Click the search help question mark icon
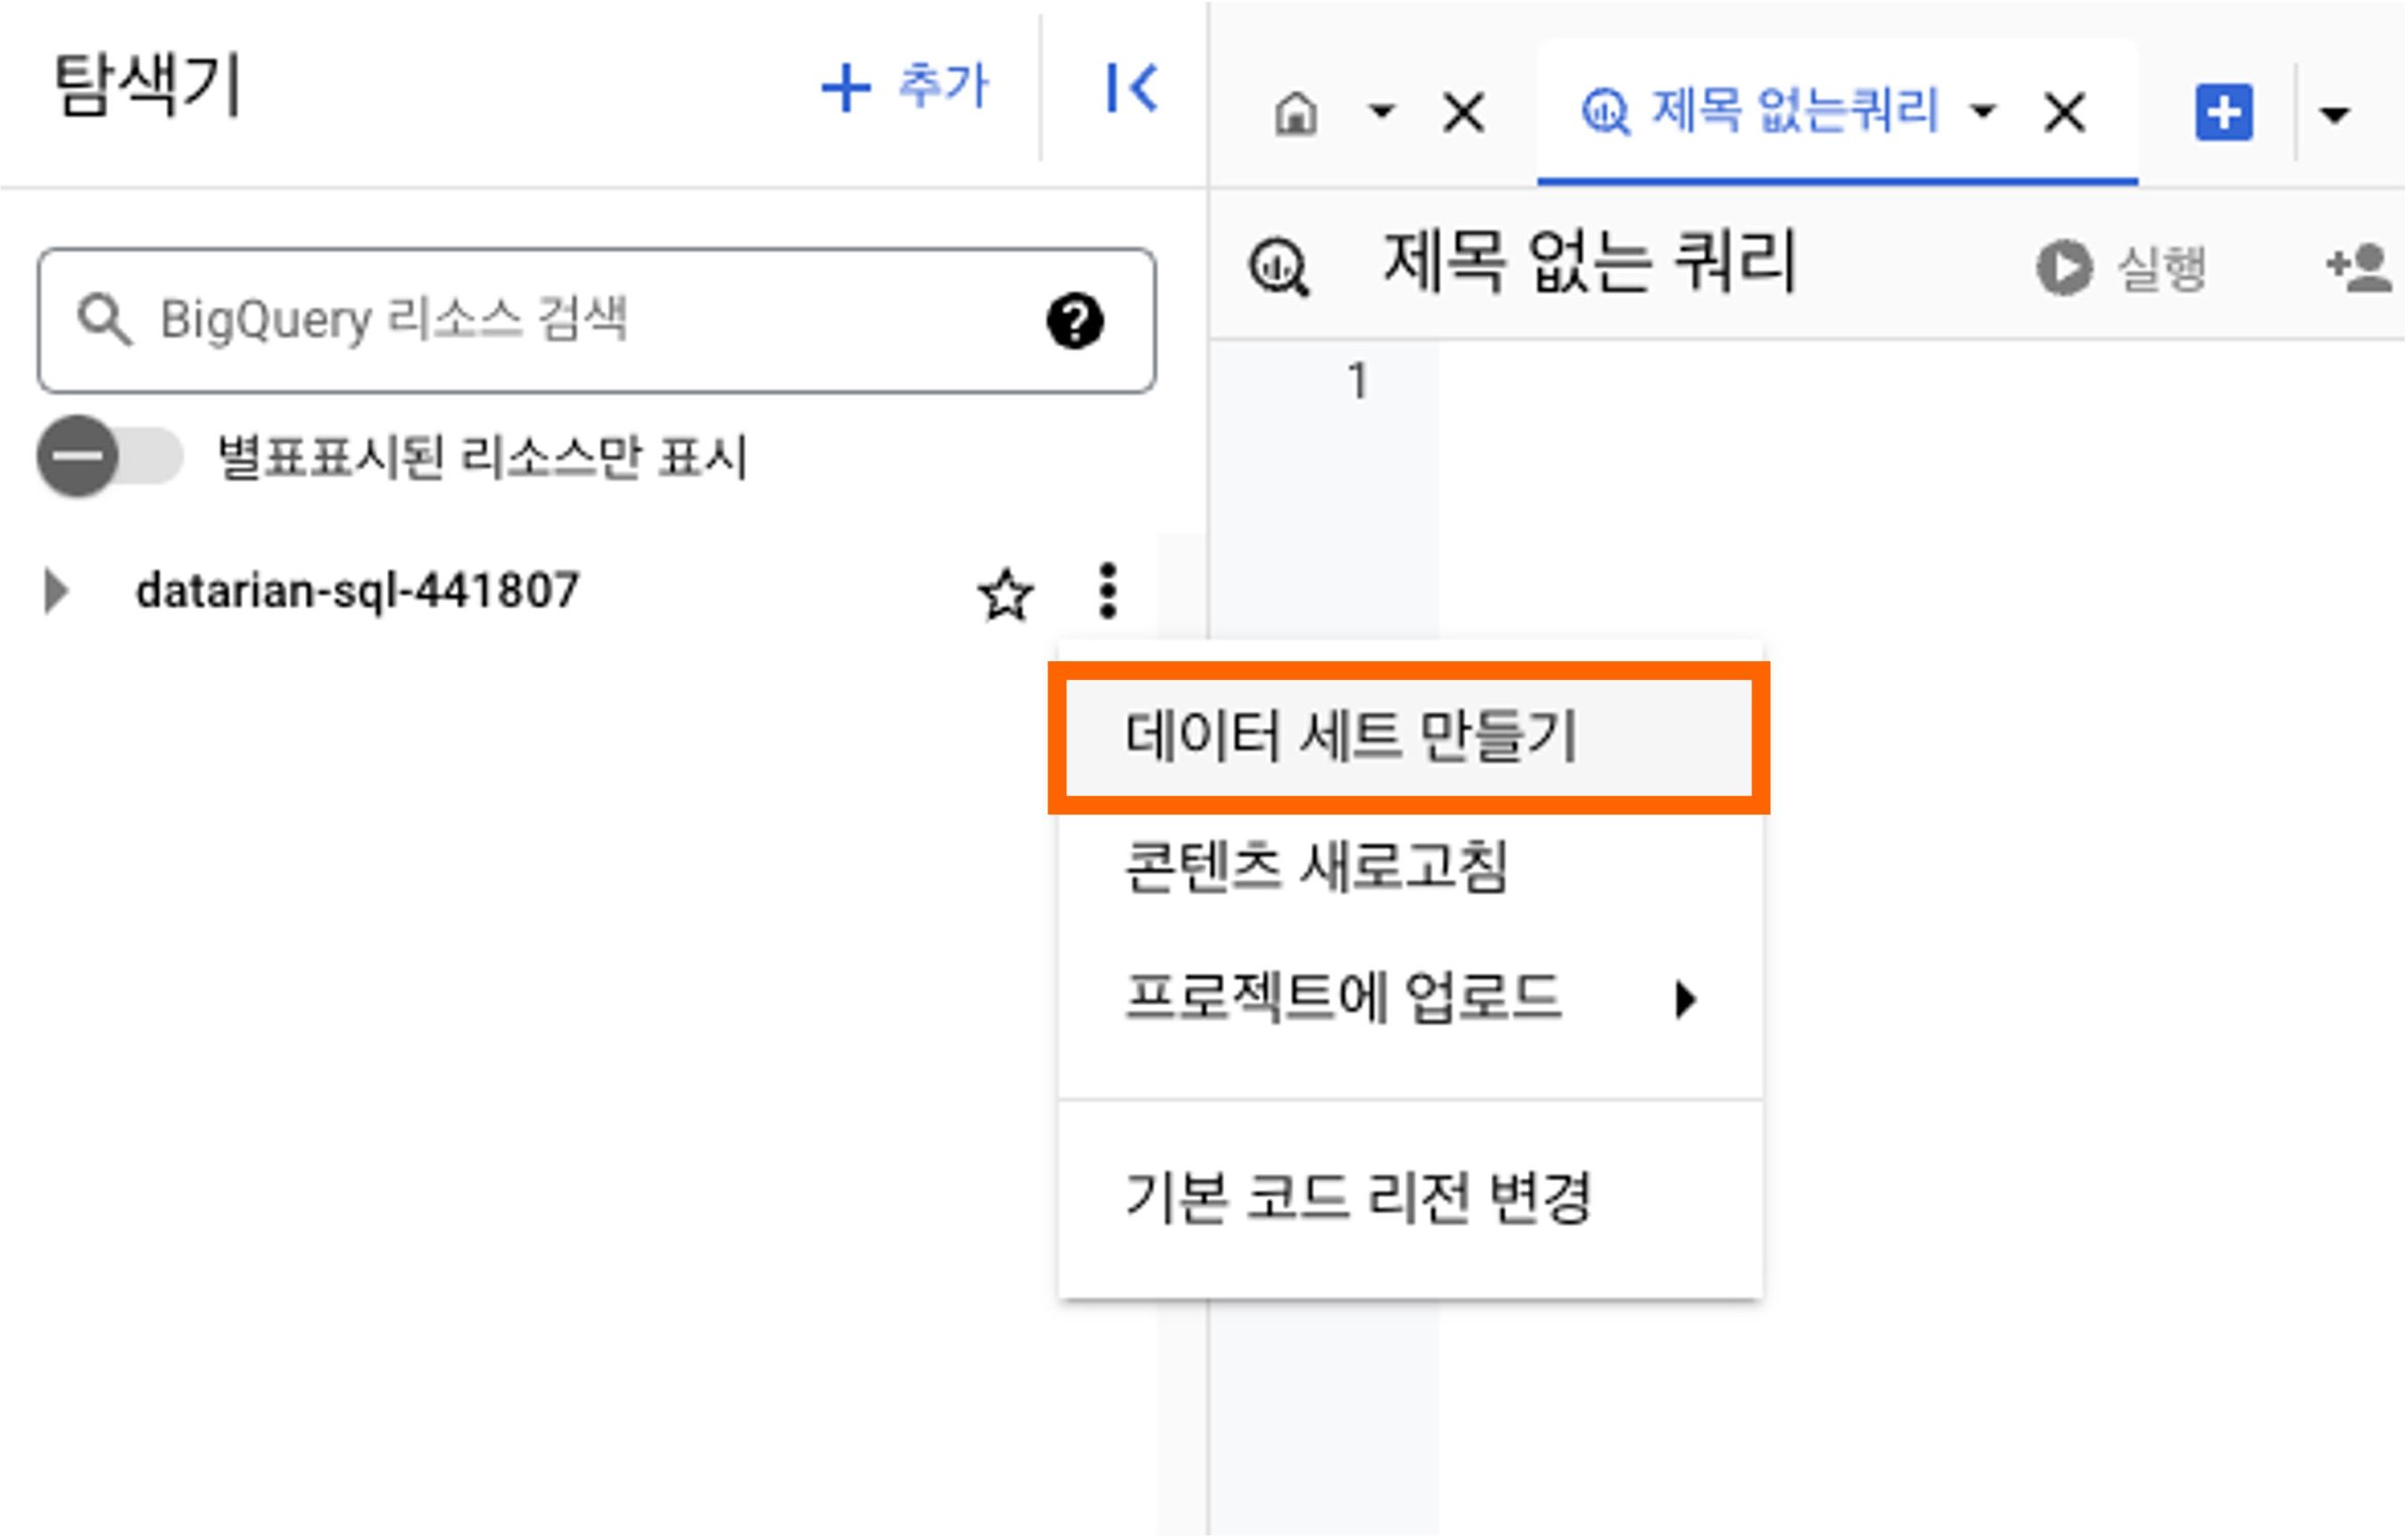This screenshot has width=2408, height=1537. pyautogui.click(x=1075, y=321)
